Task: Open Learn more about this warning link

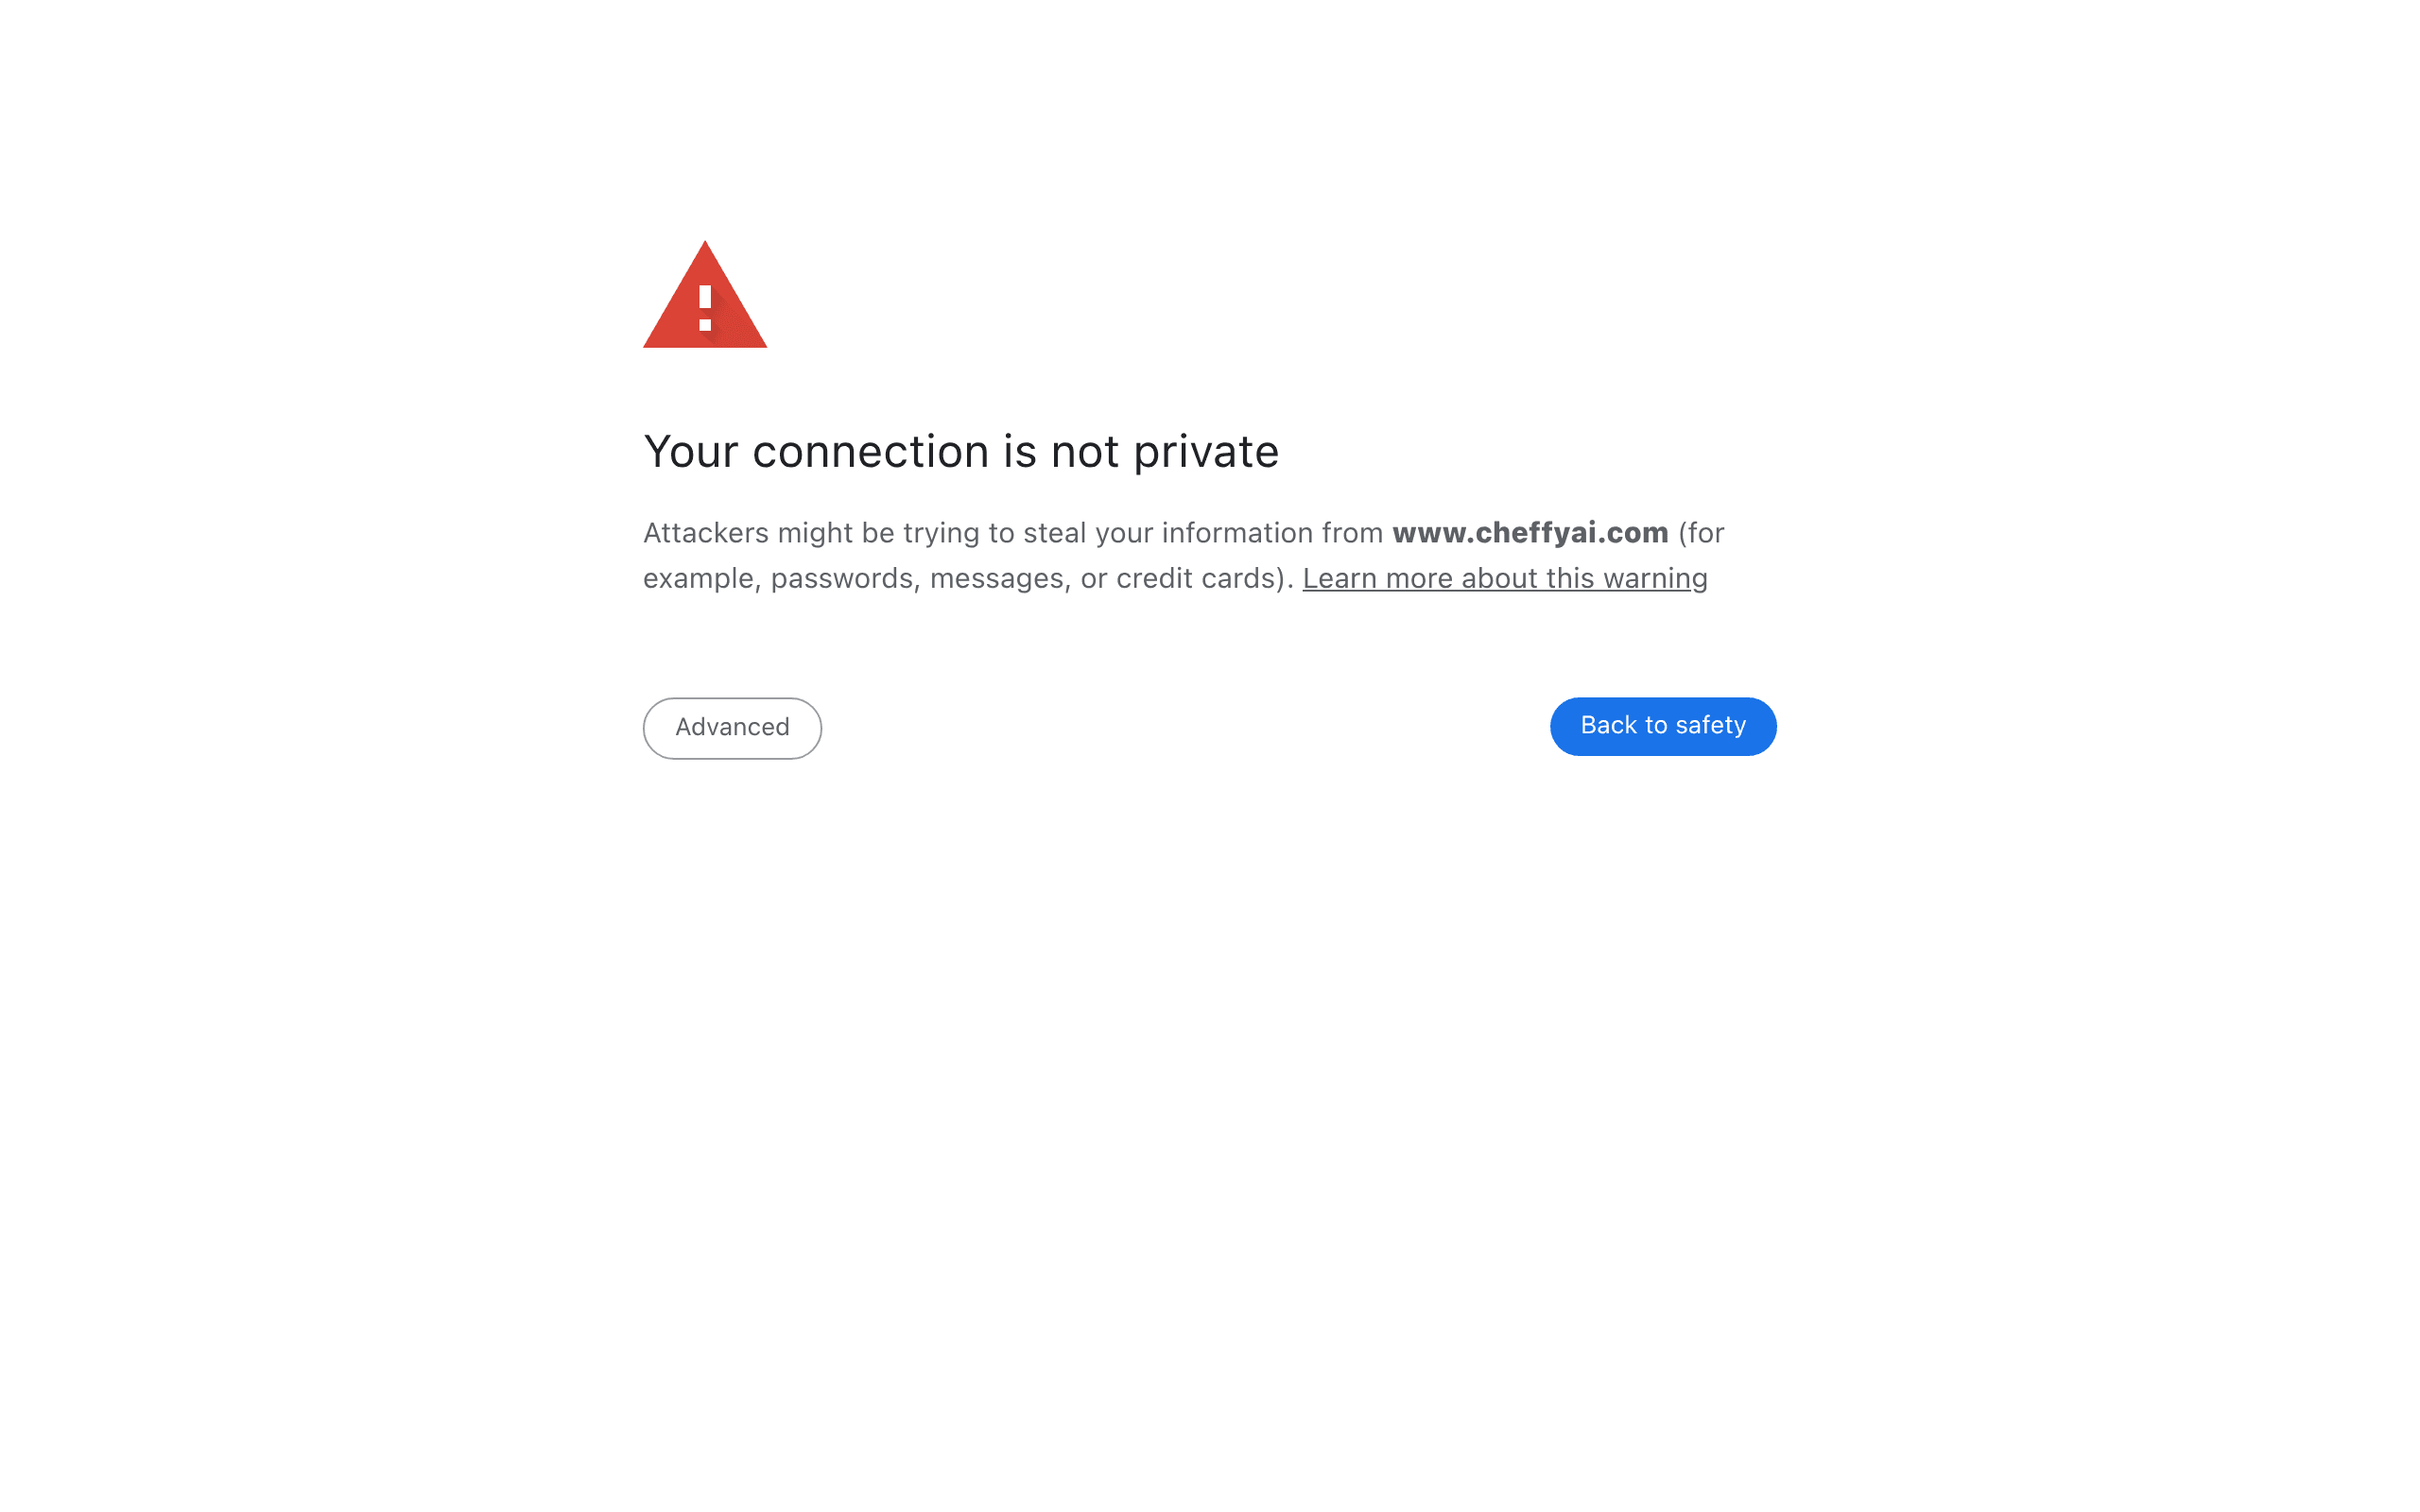Action: click(1504, 579)
